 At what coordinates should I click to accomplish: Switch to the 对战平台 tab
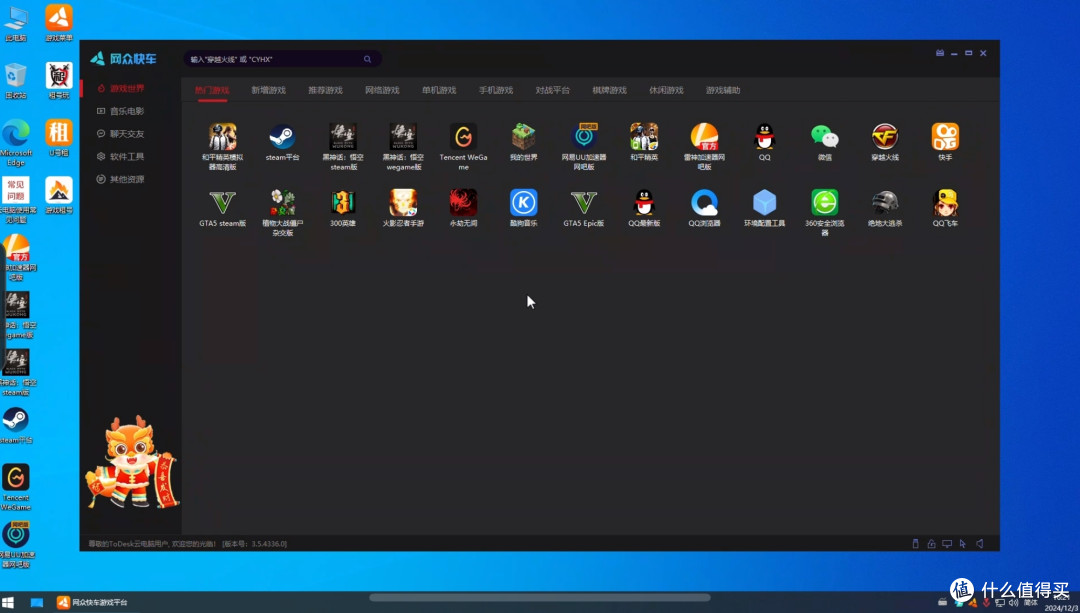tap(552, 90)
